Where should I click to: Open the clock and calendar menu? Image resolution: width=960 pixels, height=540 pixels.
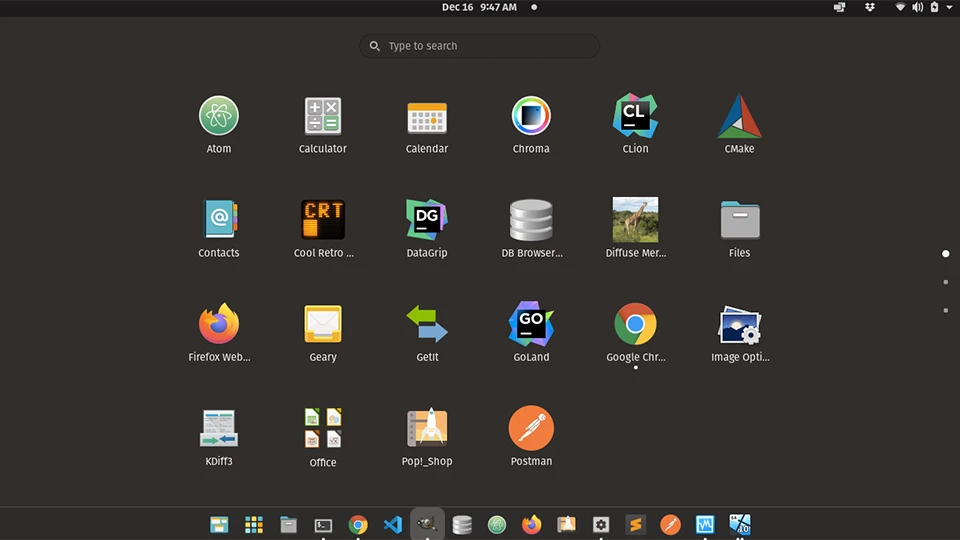pyautogui.click(x=479, y=8)
